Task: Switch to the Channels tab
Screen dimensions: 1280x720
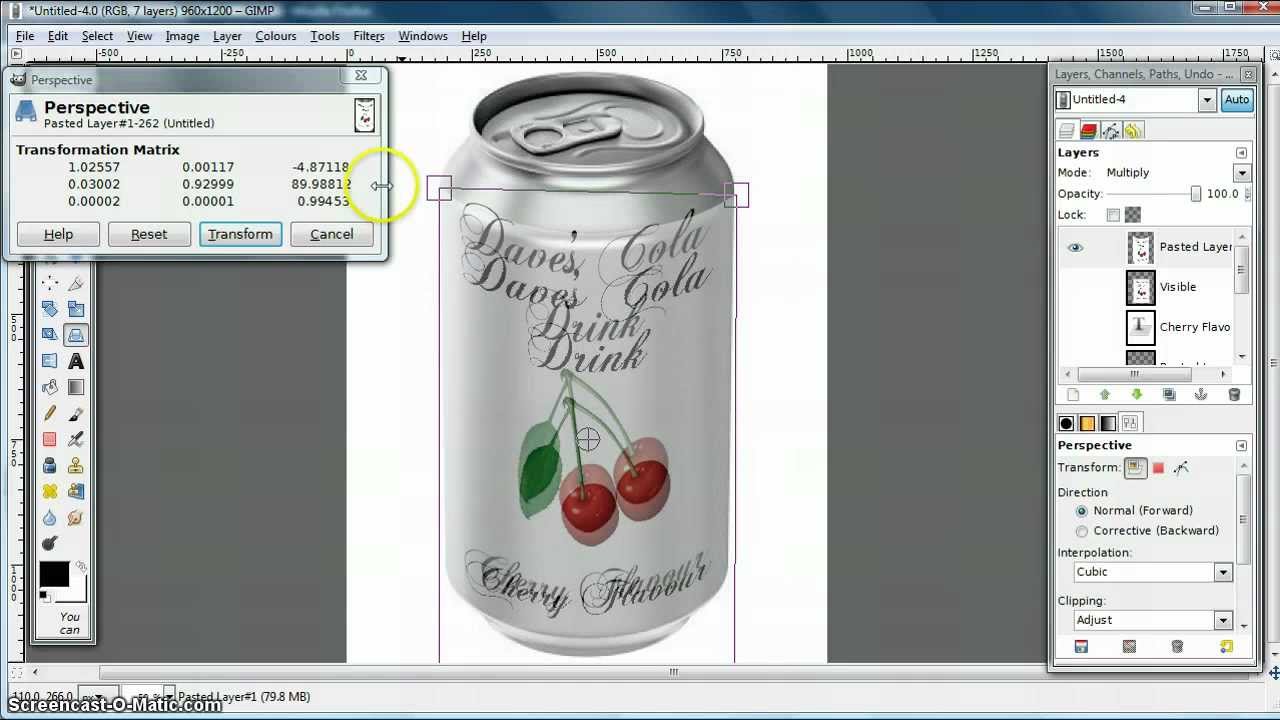Action: [1089, 131]
